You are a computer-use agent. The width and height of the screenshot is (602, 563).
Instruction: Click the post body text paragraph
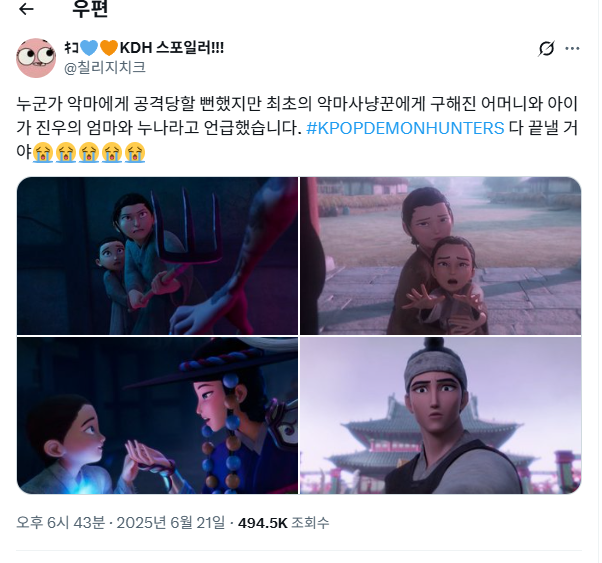[x=298, y=128]
